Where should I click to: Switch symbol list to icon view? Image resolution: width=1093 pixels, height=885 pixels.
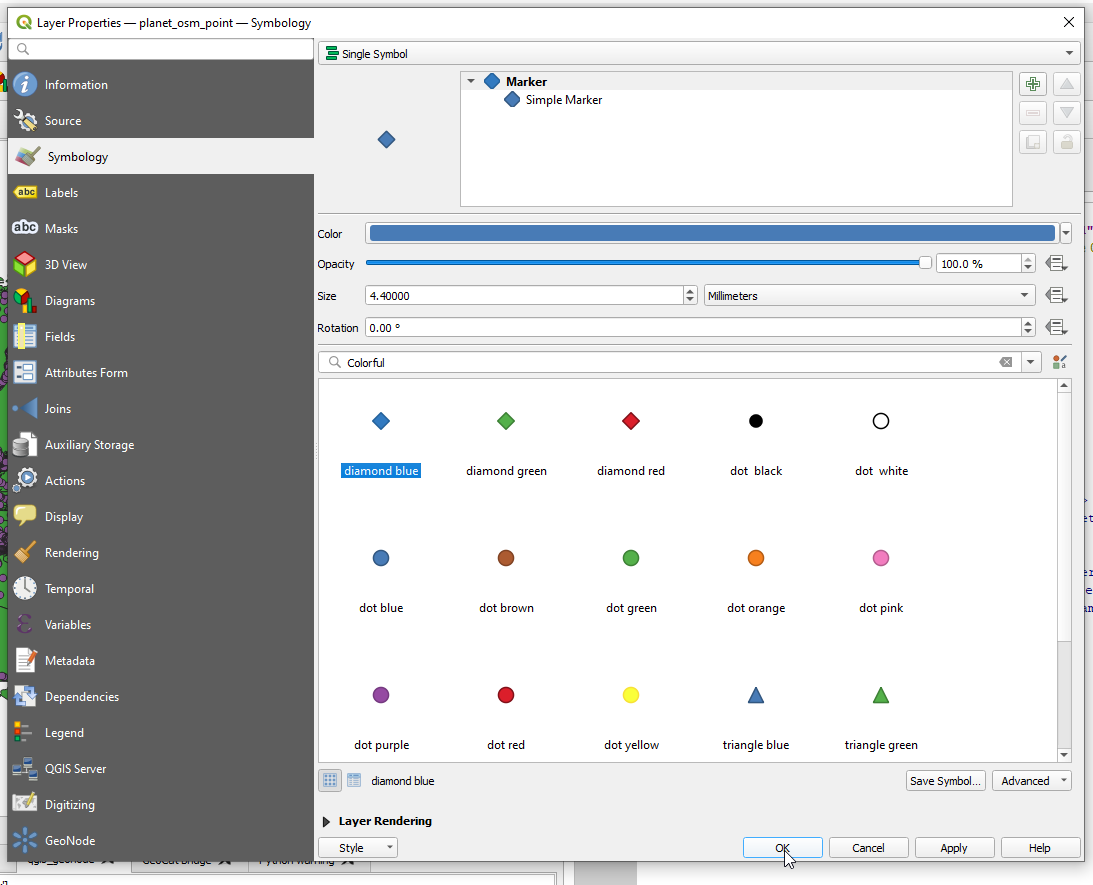tap(330, 781)
